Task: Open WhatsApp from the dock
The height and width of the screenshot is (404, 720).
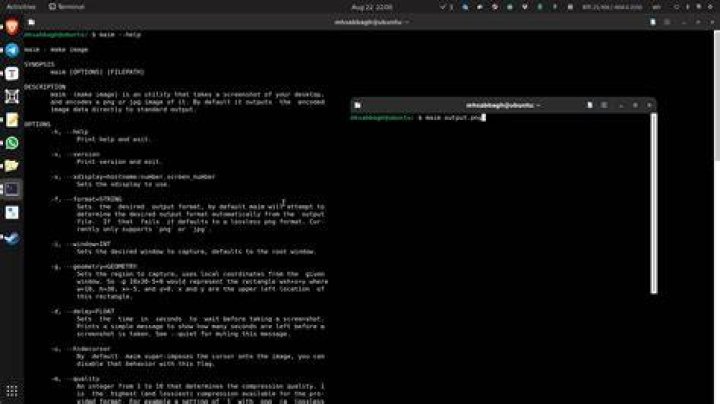Action: [12, 143]
